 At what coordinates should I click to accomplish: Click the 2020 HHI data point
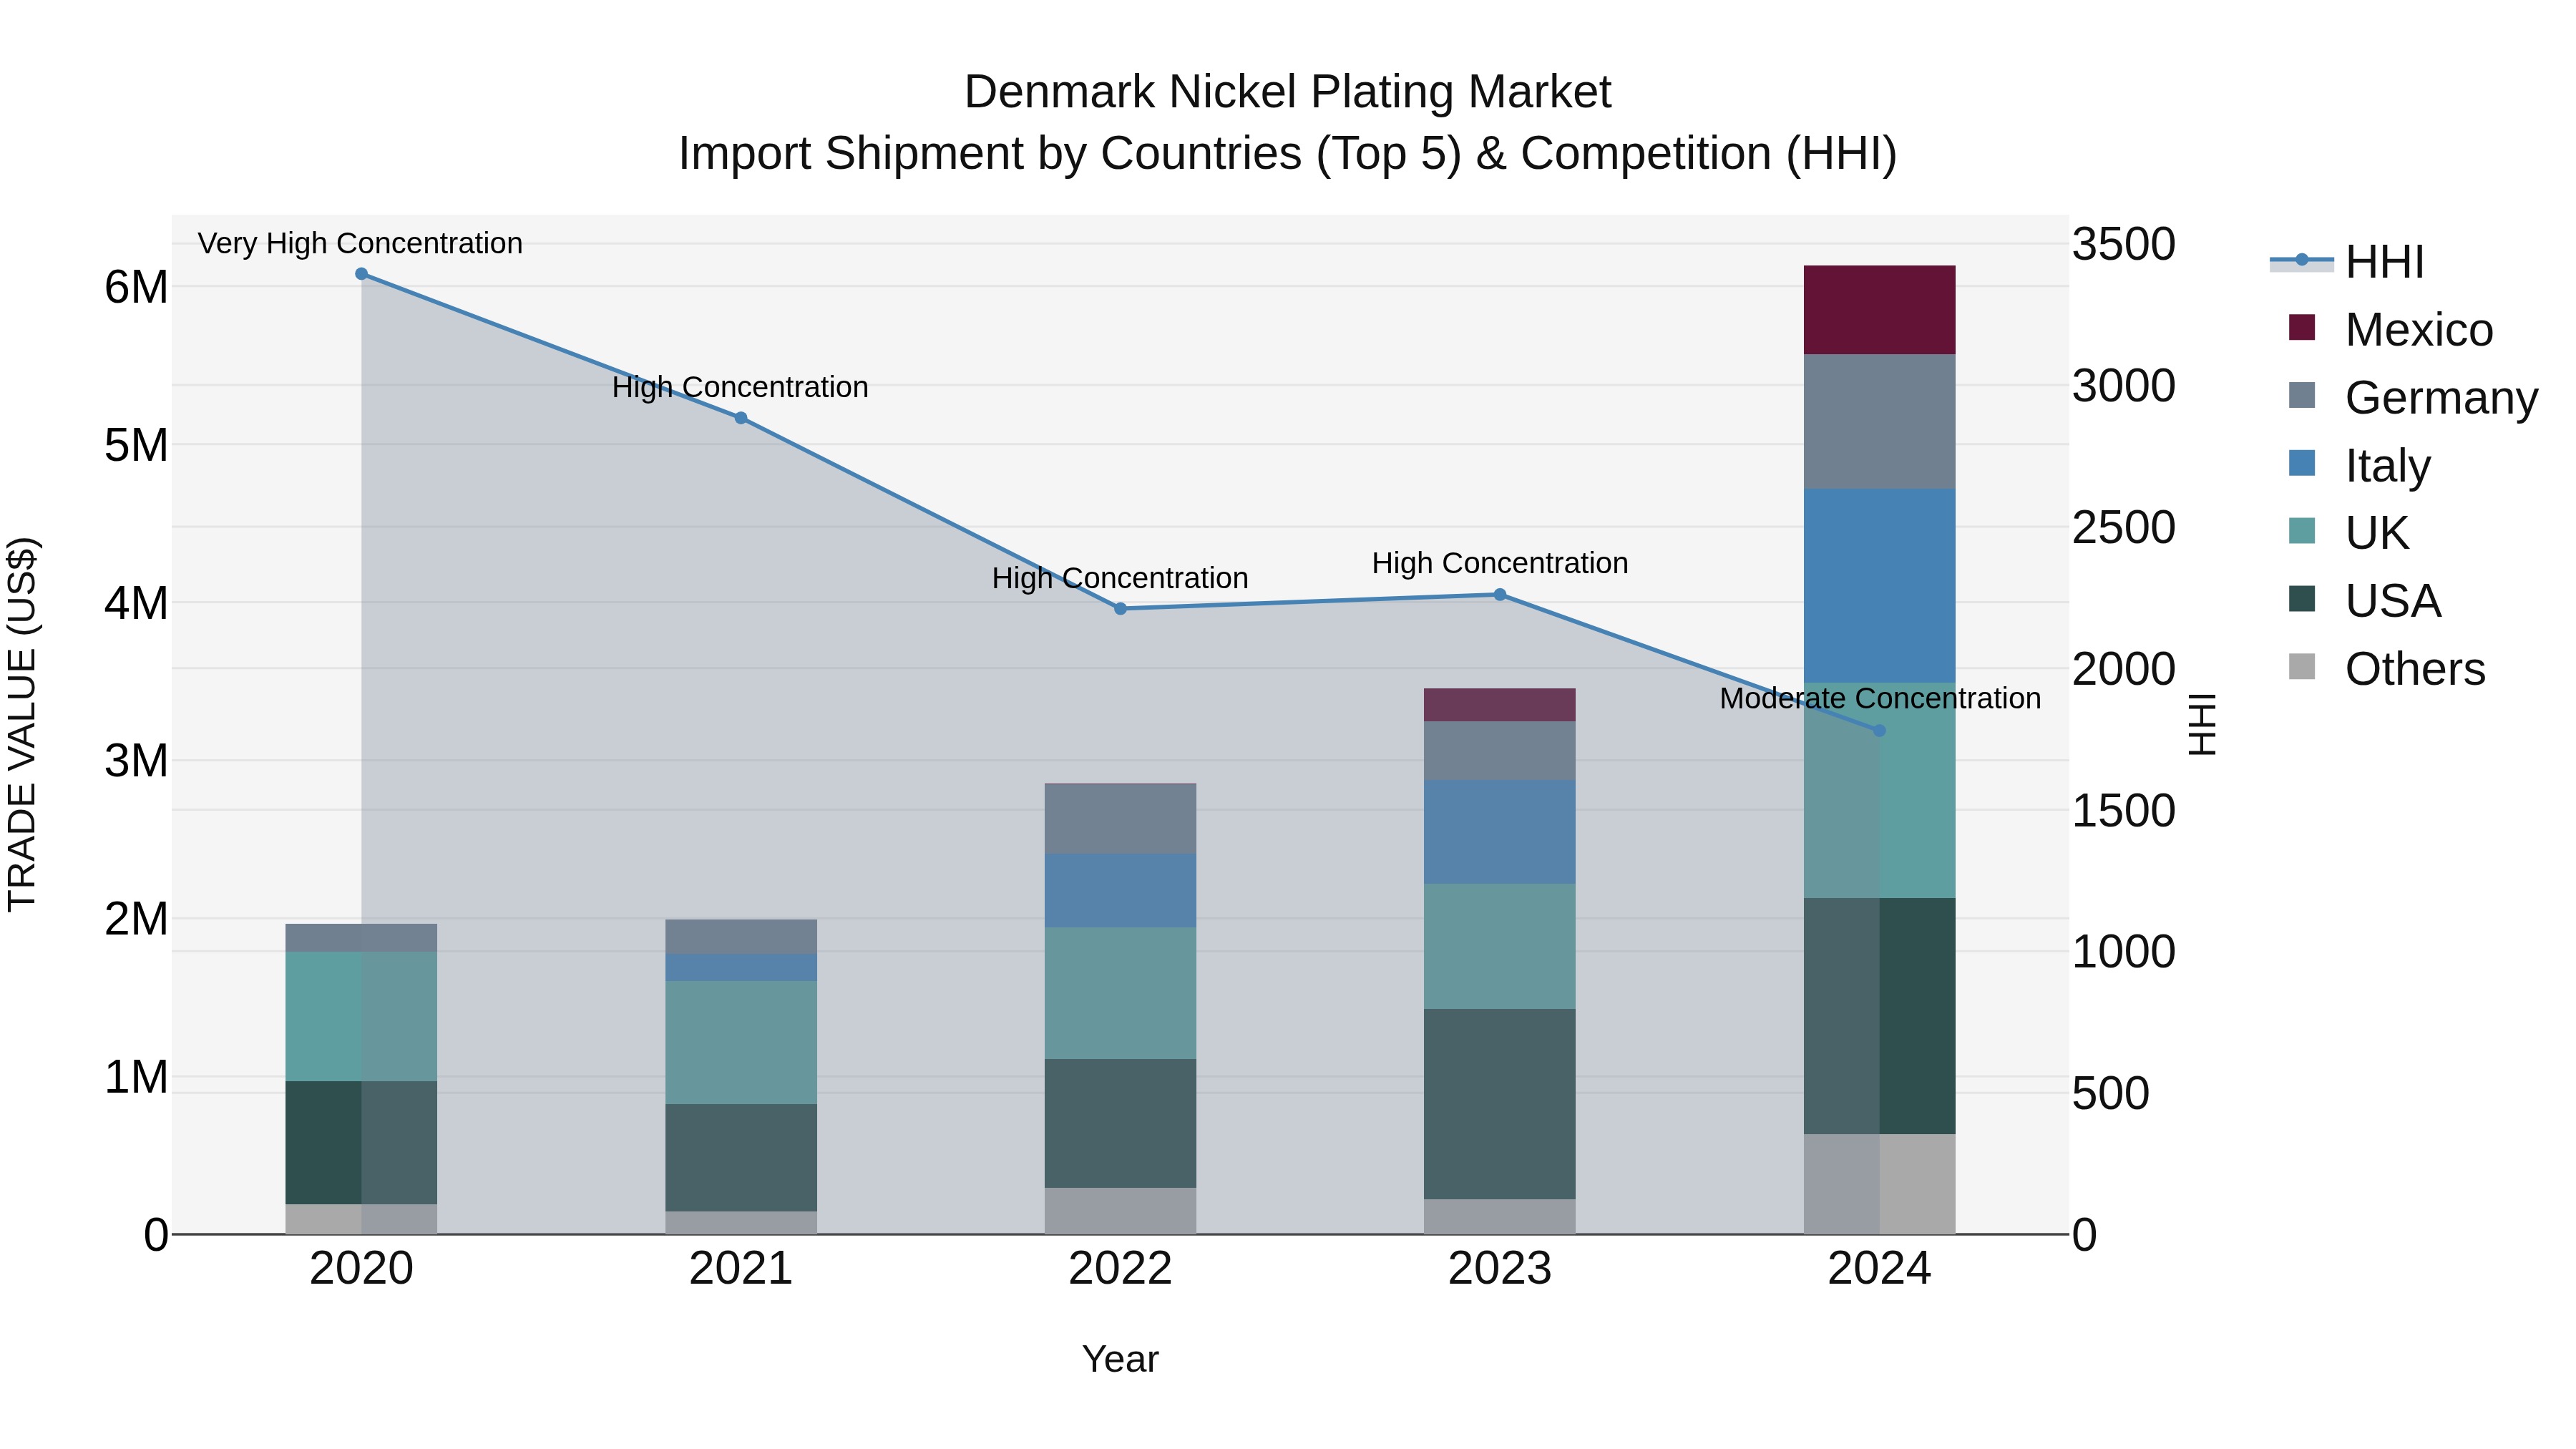[x=362, y=274]
